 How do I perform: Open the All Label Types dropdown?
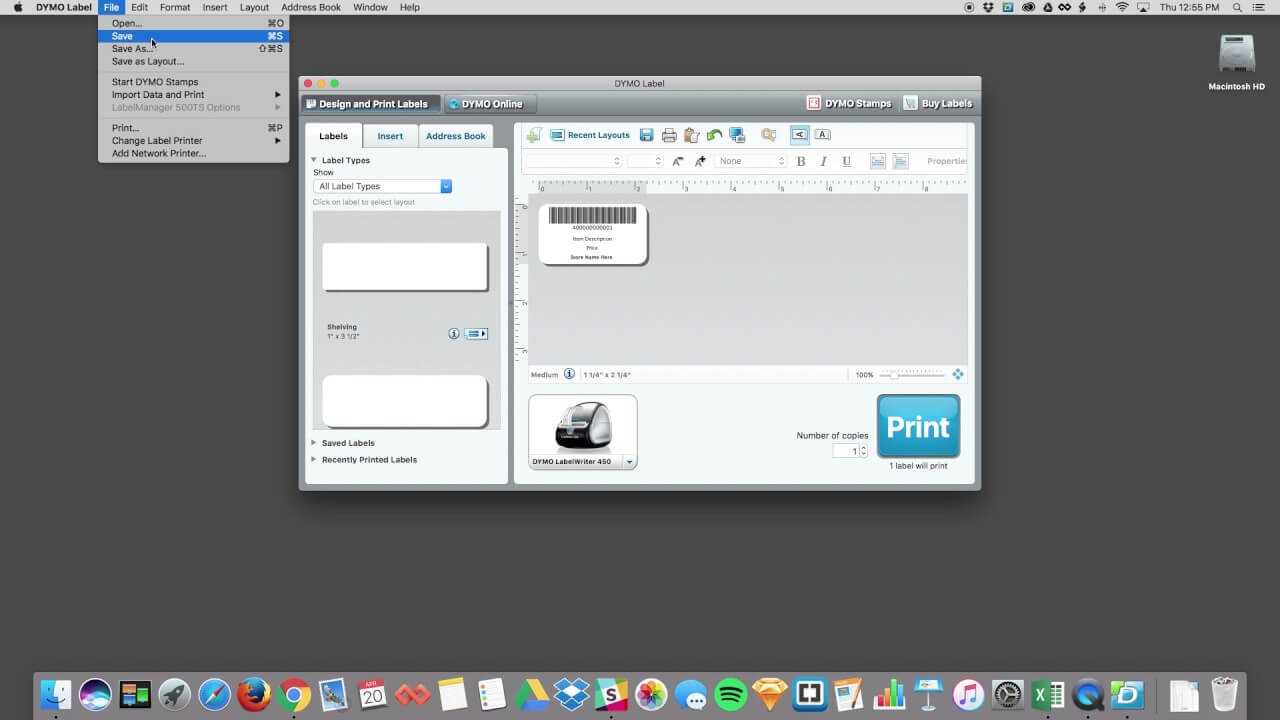click(x=382, y=186)
